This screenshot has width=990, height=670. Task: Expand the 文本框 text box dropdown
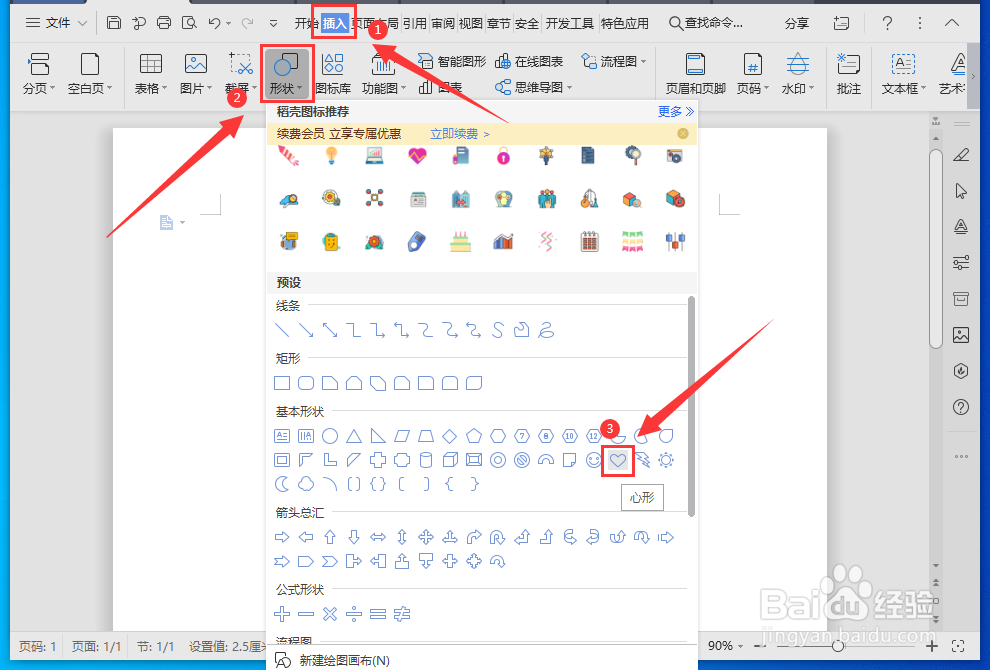(923, 88)
